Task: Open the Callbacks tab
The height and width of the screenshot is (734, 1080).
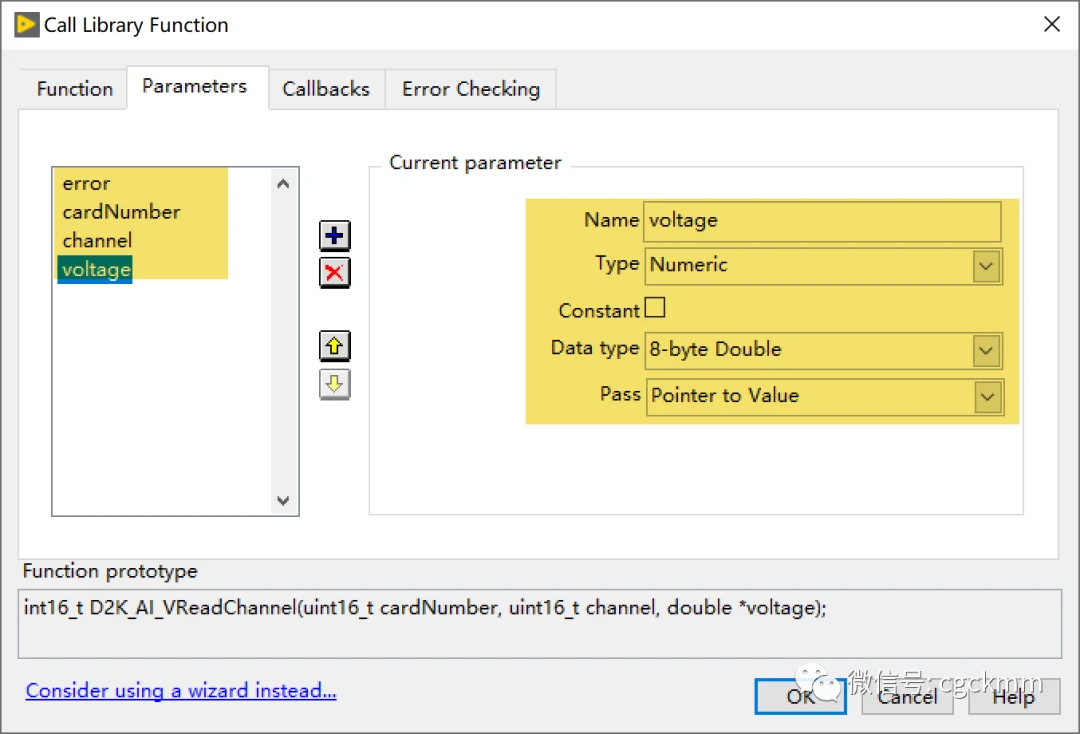Action: 326,89
